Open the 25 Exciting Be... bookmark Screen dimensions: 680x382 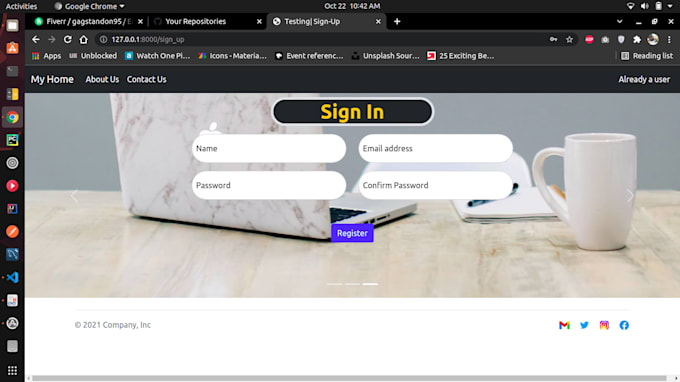tap(461, 56)
